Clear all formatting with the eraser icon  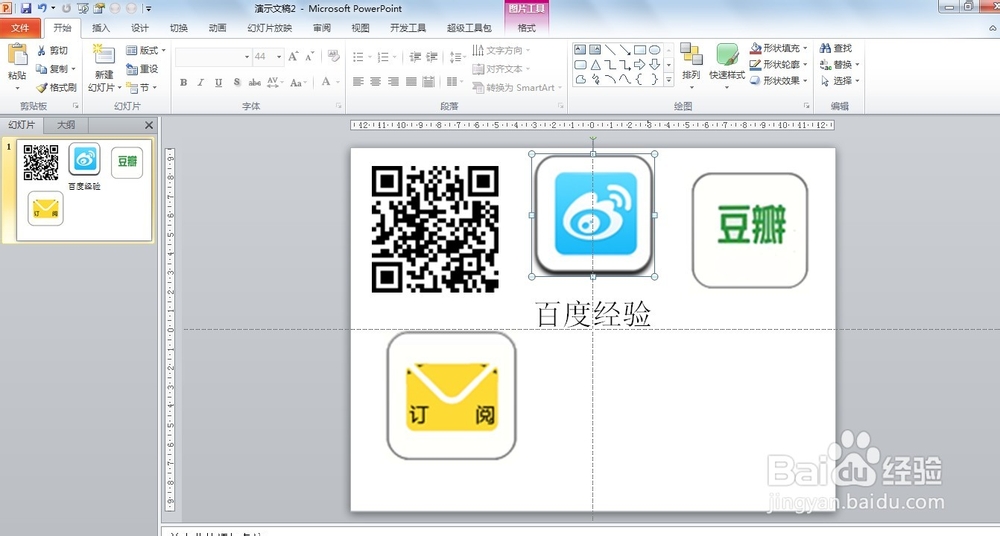pos(334,56)
